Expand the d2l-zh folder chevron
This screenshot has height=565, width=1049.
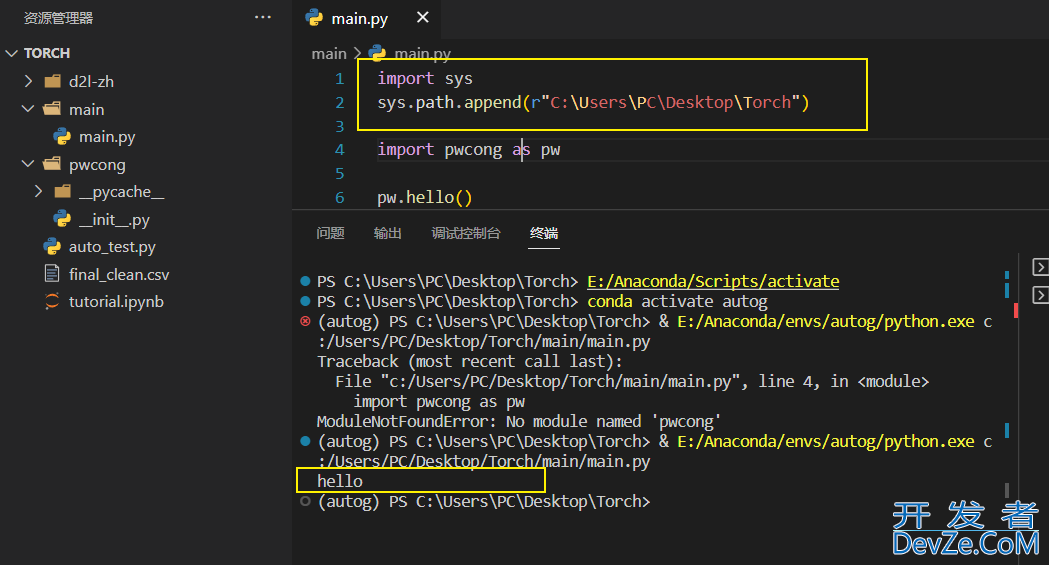[x=28, y=81]
